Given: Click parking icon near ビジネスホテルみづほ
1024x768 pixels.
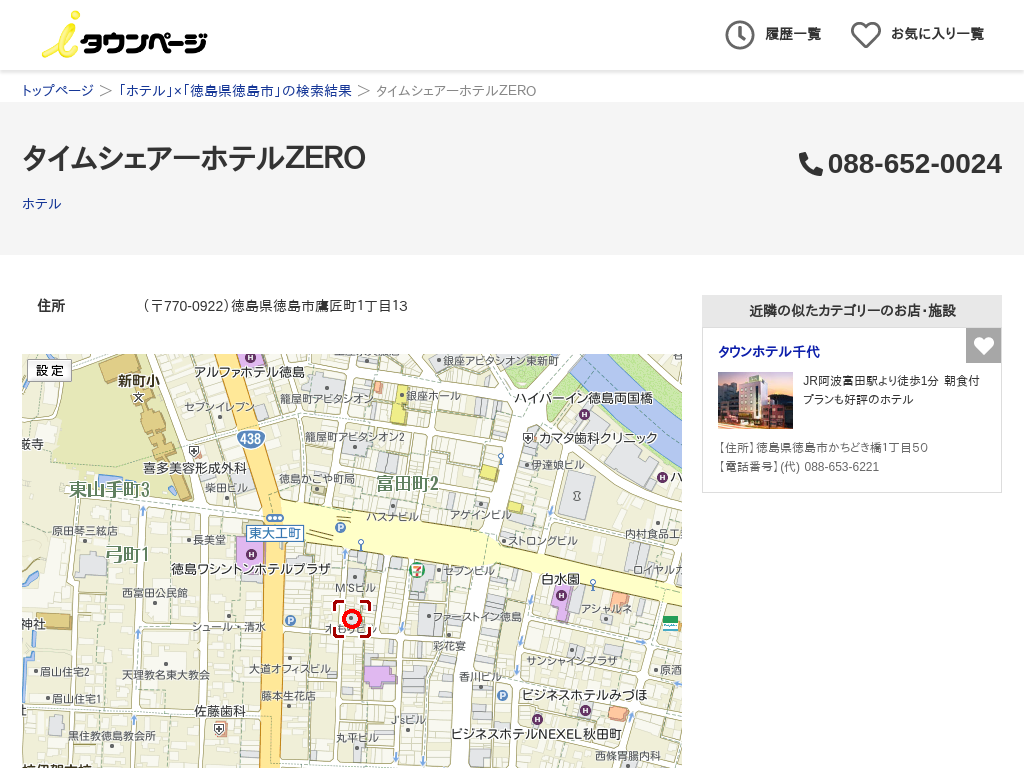Looking at the screenshot, I should click(502, 696).
